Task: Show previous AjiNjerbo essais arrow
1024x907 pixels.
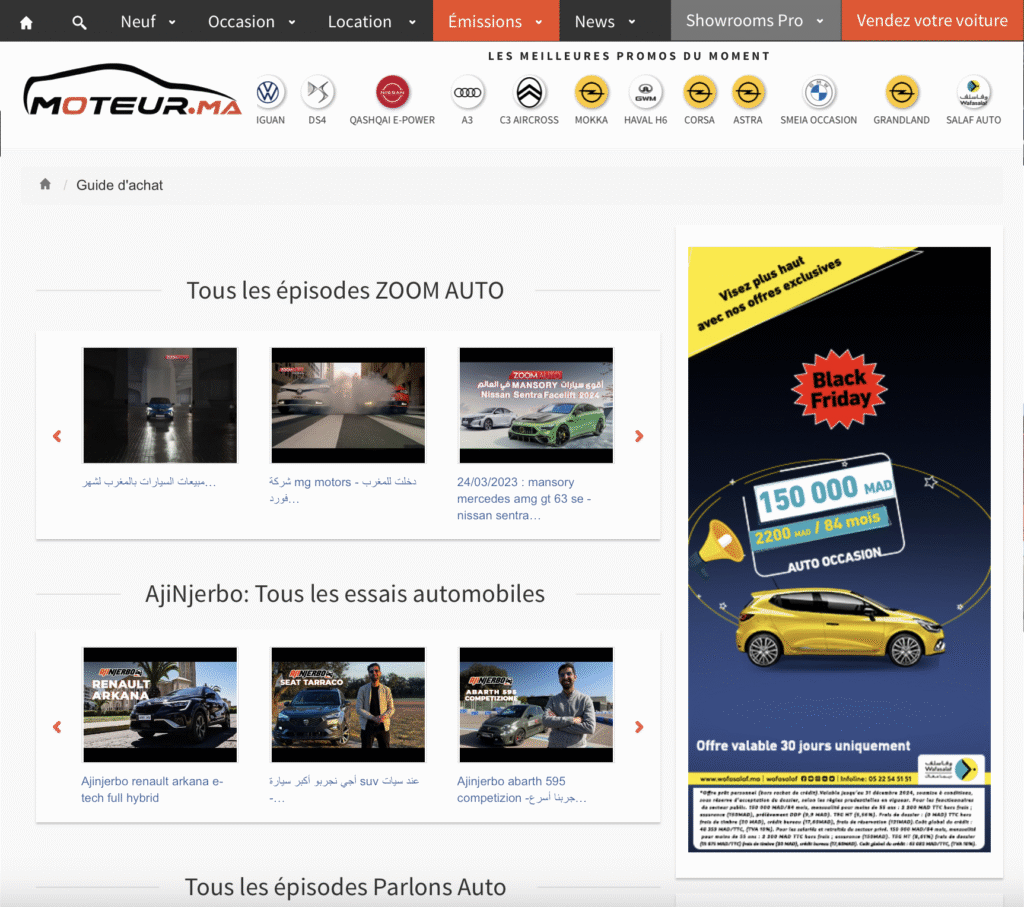Action: tap(57, 727)
